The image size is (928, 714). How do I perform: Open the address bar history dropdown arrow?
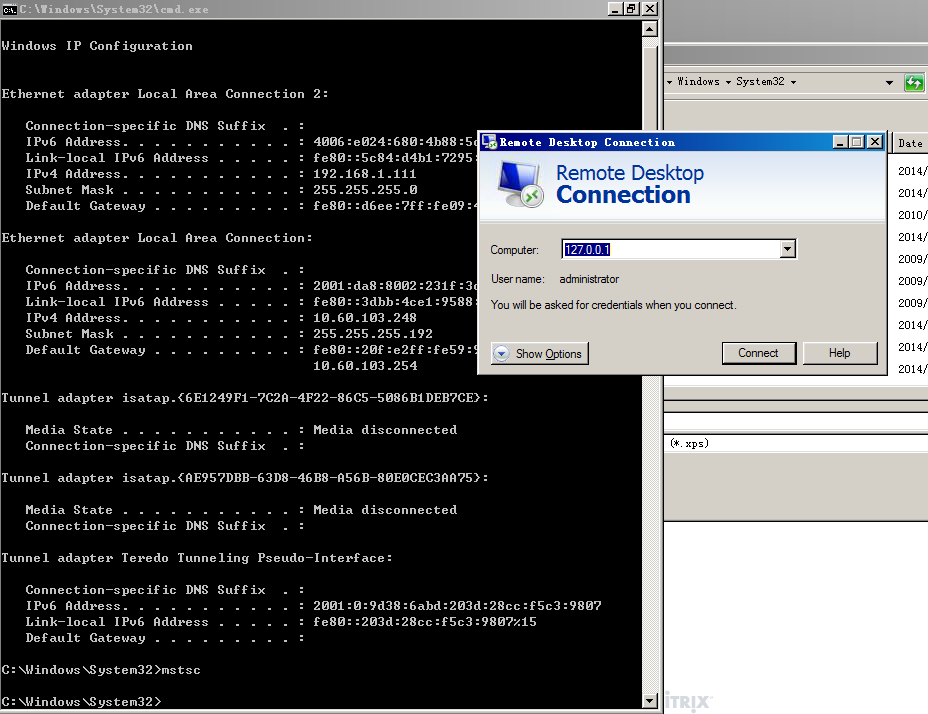click(x=889, y=82)
